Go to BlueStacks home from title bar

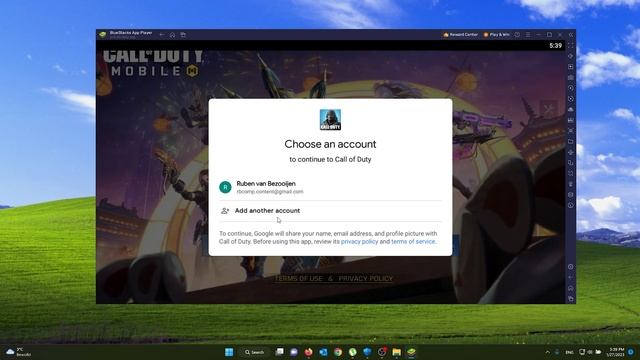(172, 35)
